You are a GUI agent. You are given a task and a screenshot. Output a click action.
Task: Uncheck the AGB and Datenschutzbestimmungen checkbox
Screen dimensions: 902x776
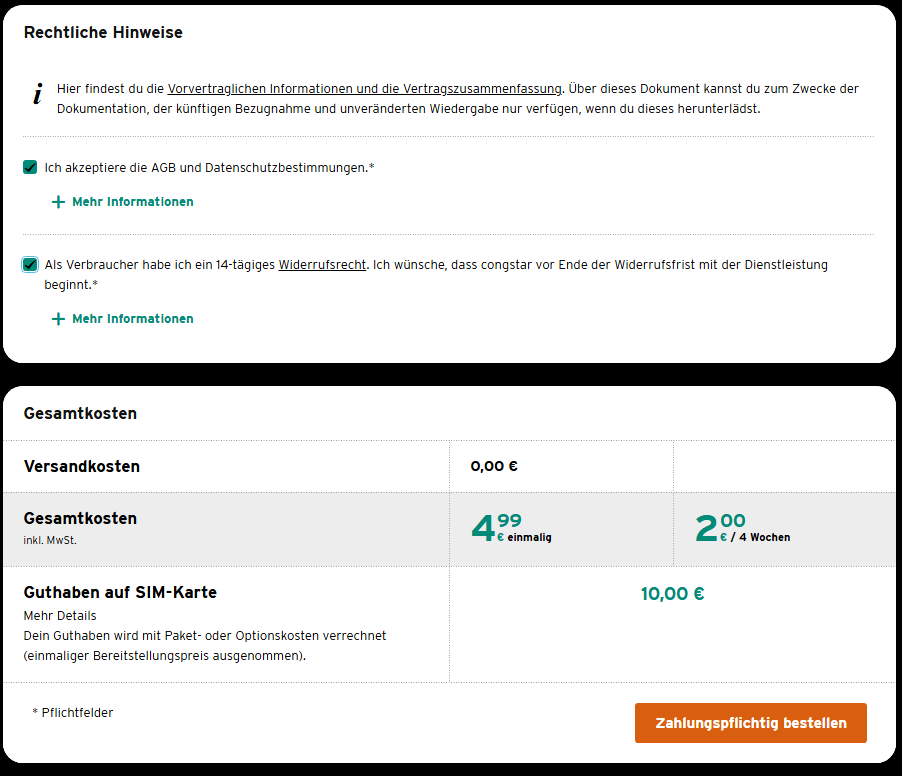[x=30, y=167]
